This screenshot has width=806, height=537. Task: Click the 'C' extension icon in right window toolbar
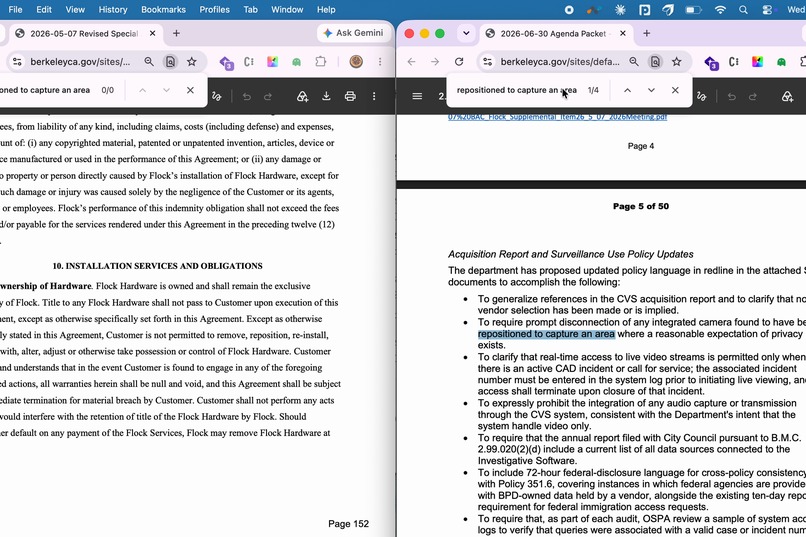[734, 62]
